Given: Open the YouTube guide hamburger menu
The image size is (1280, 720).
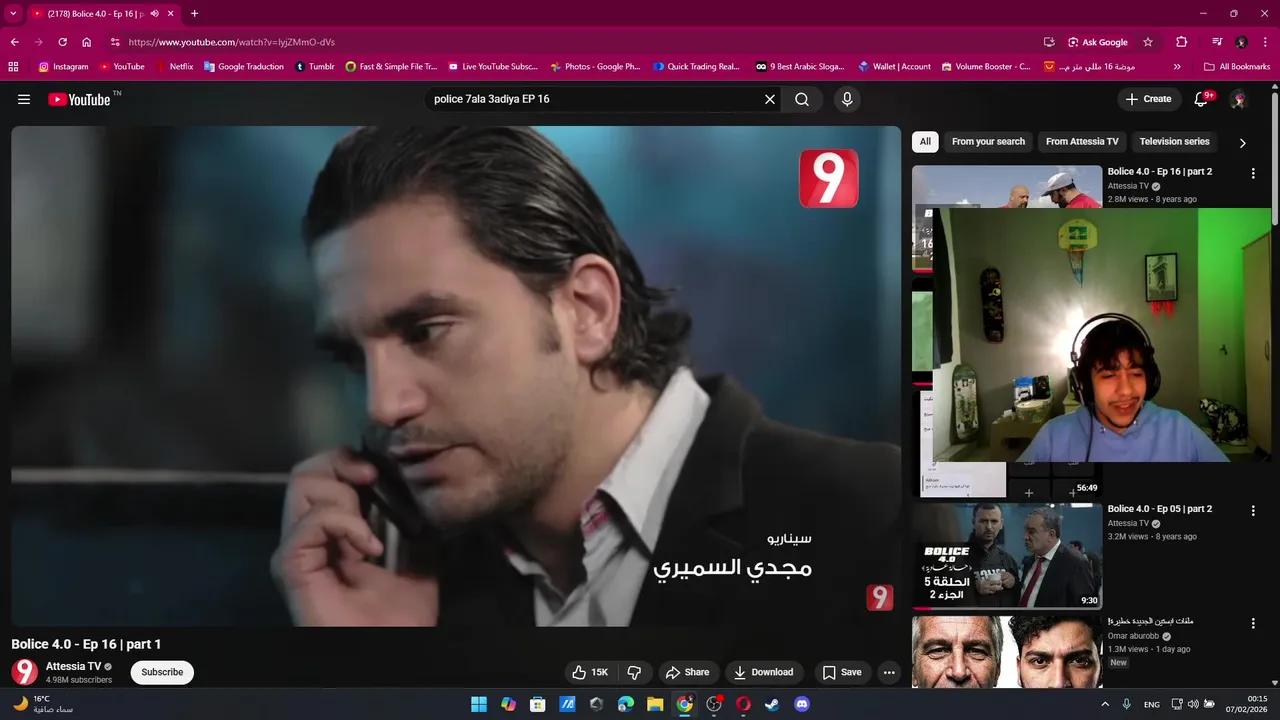Looking at the screenshot, I should [x=24, y=99].
